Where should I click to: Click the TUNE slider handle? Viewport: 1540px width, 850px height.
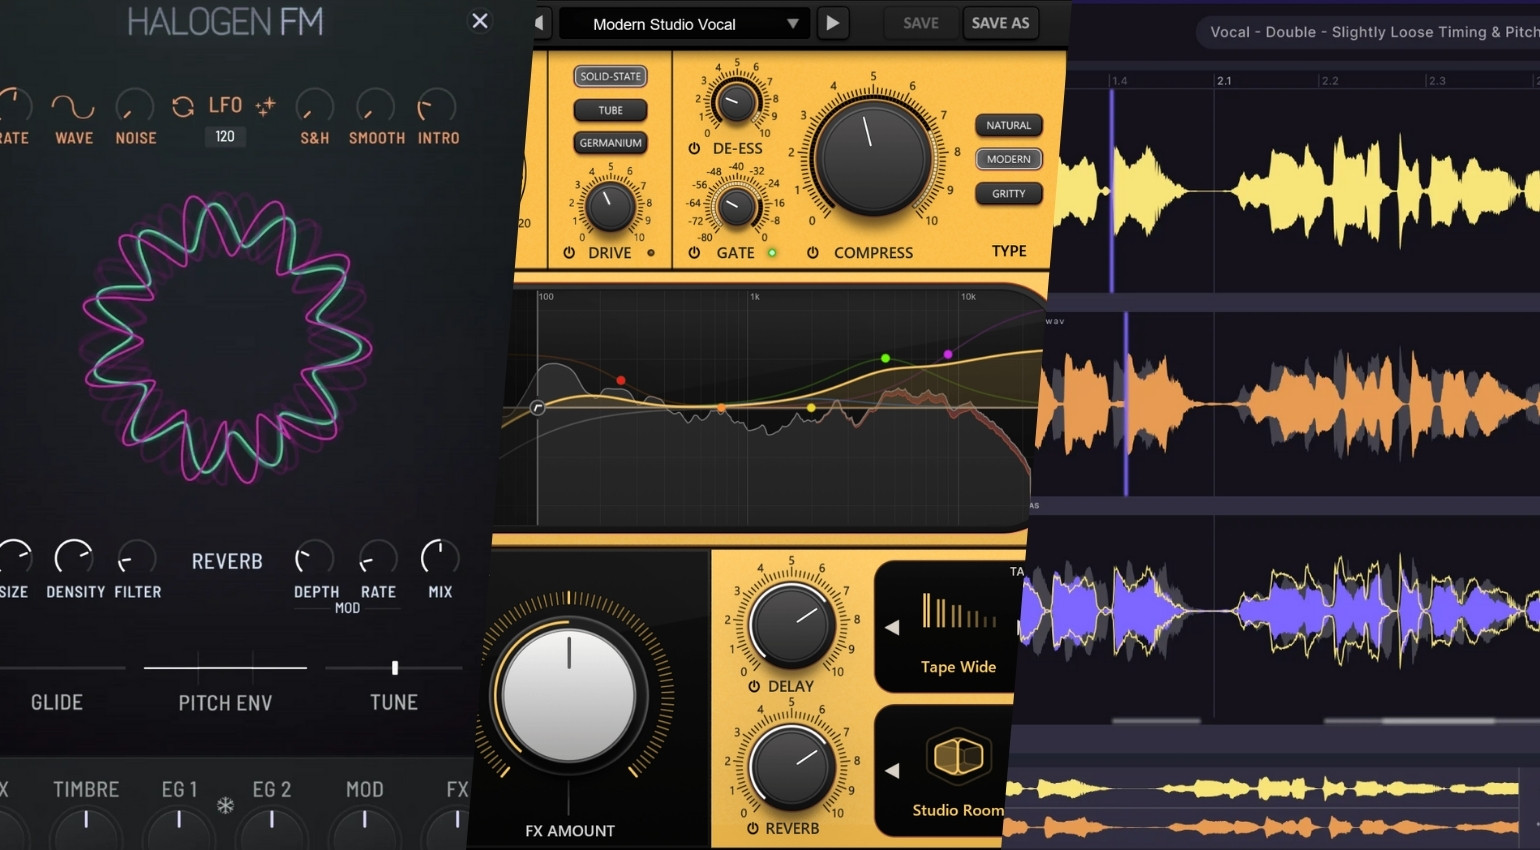click(x=395, y=667)
